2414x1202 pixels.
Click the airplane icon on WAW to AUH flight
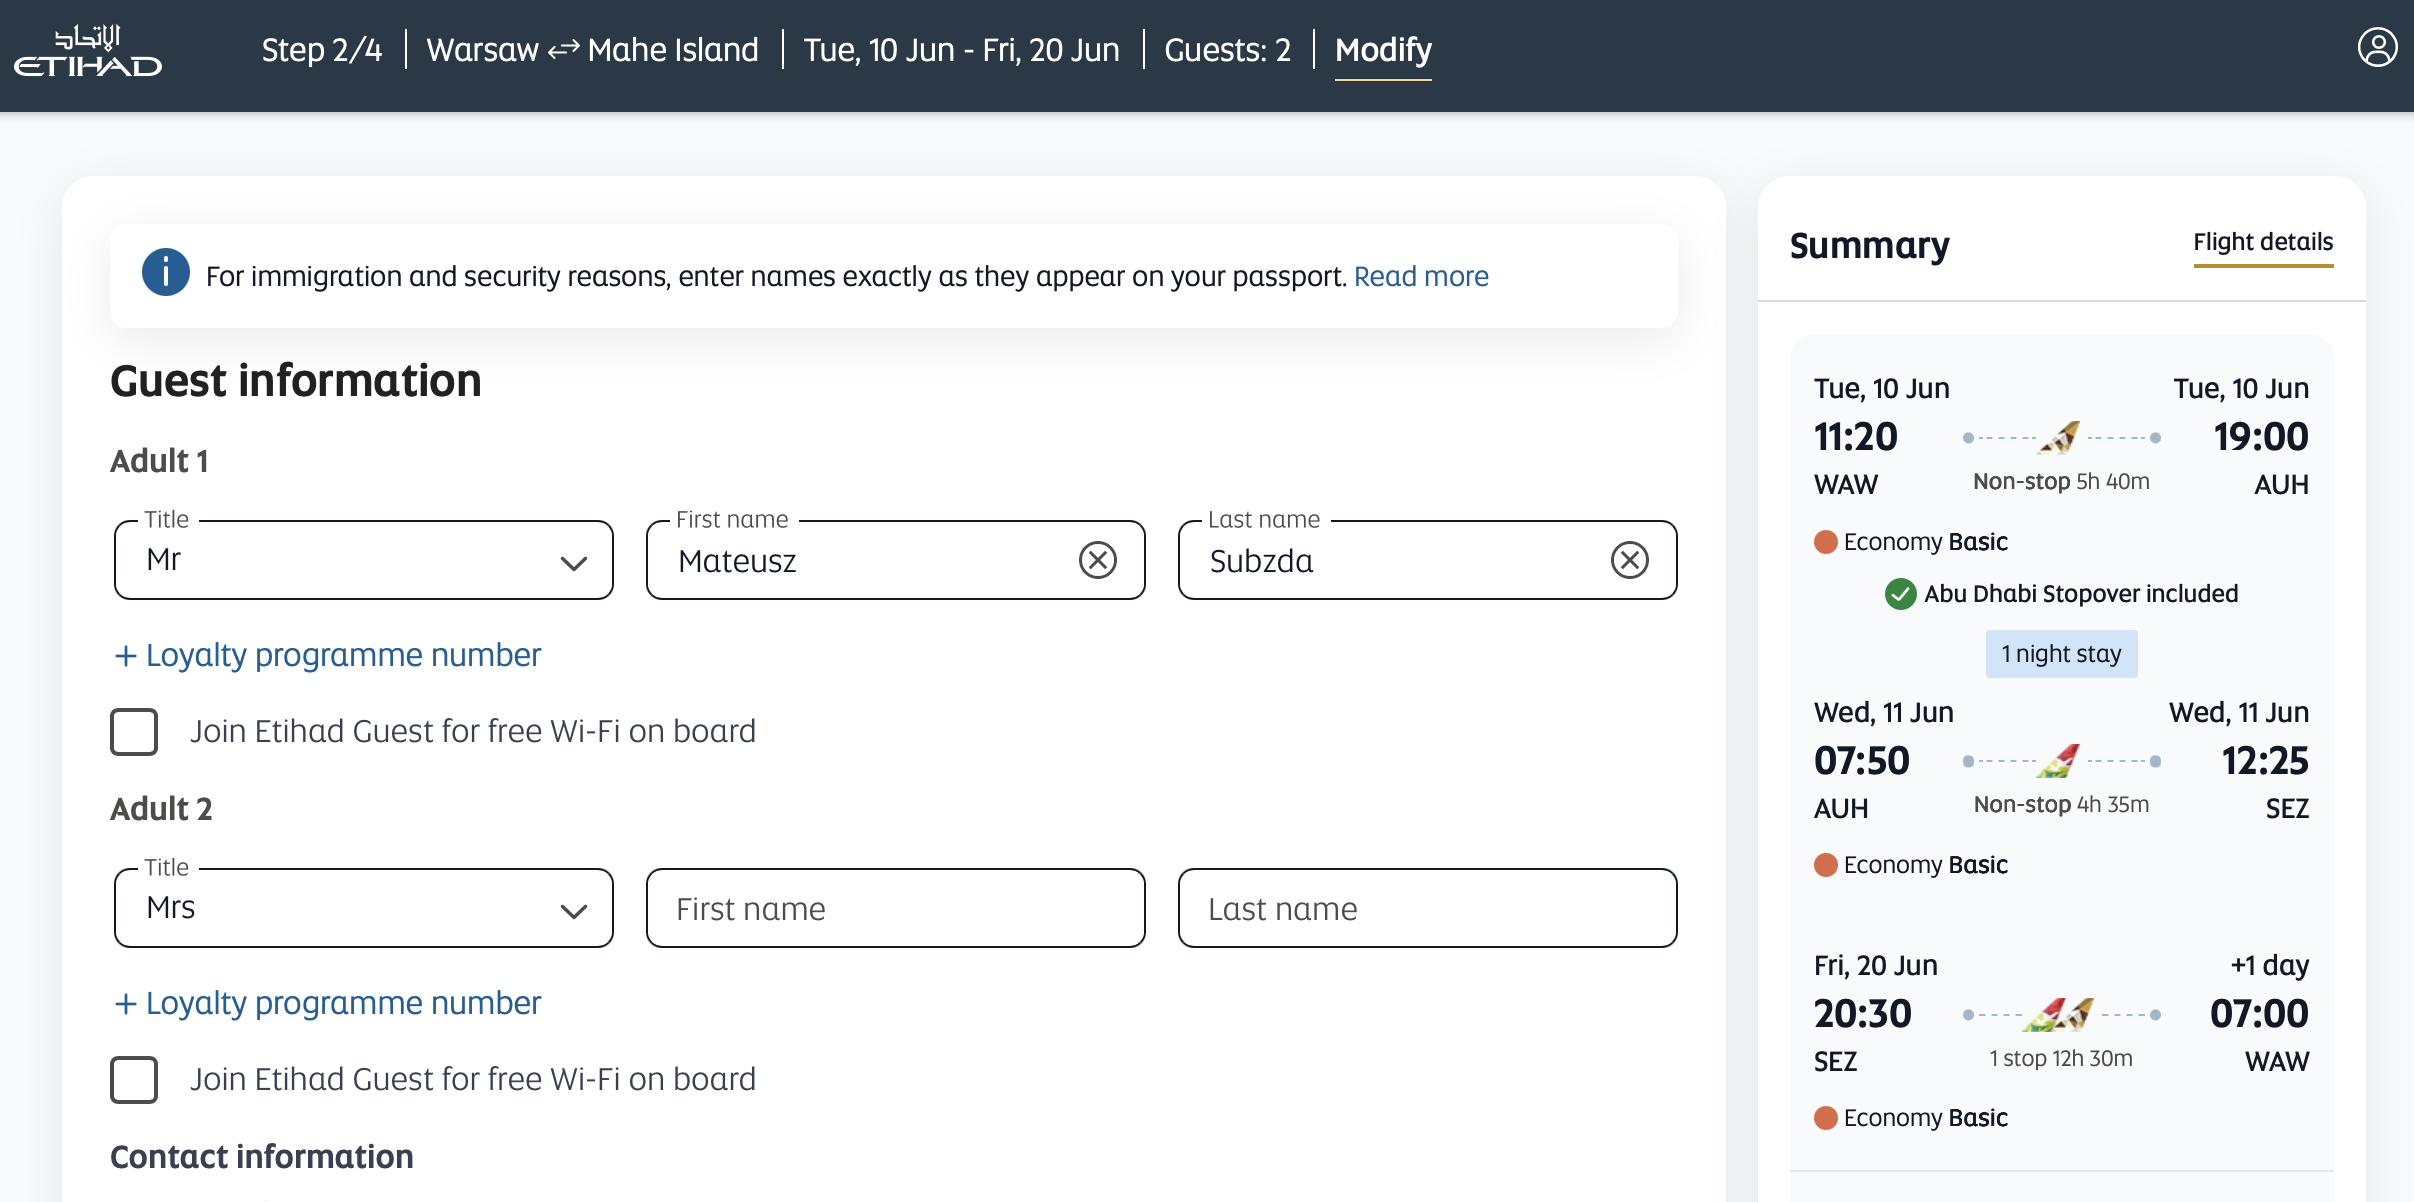(x=2060, y=437)
